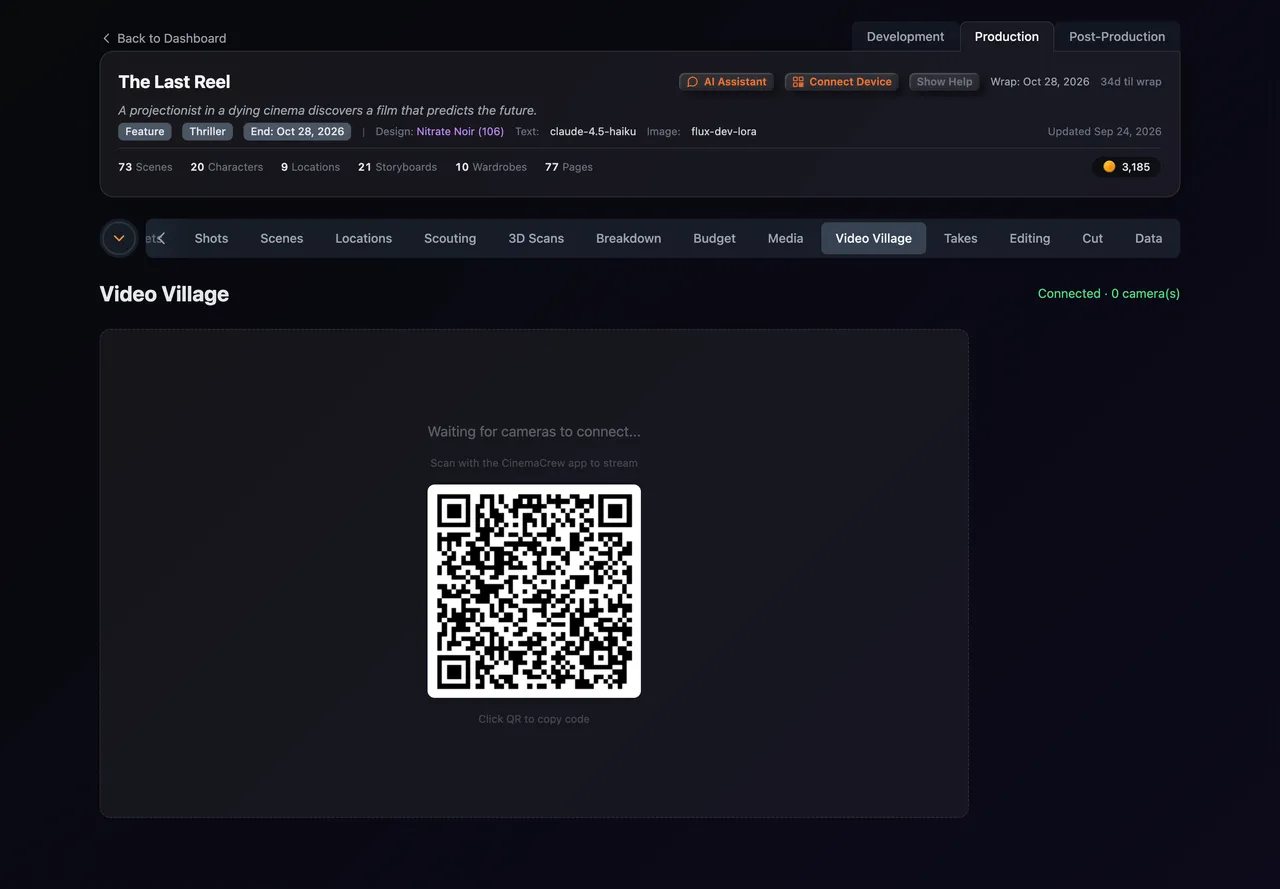Open the Cut tab

point(1093,238)
